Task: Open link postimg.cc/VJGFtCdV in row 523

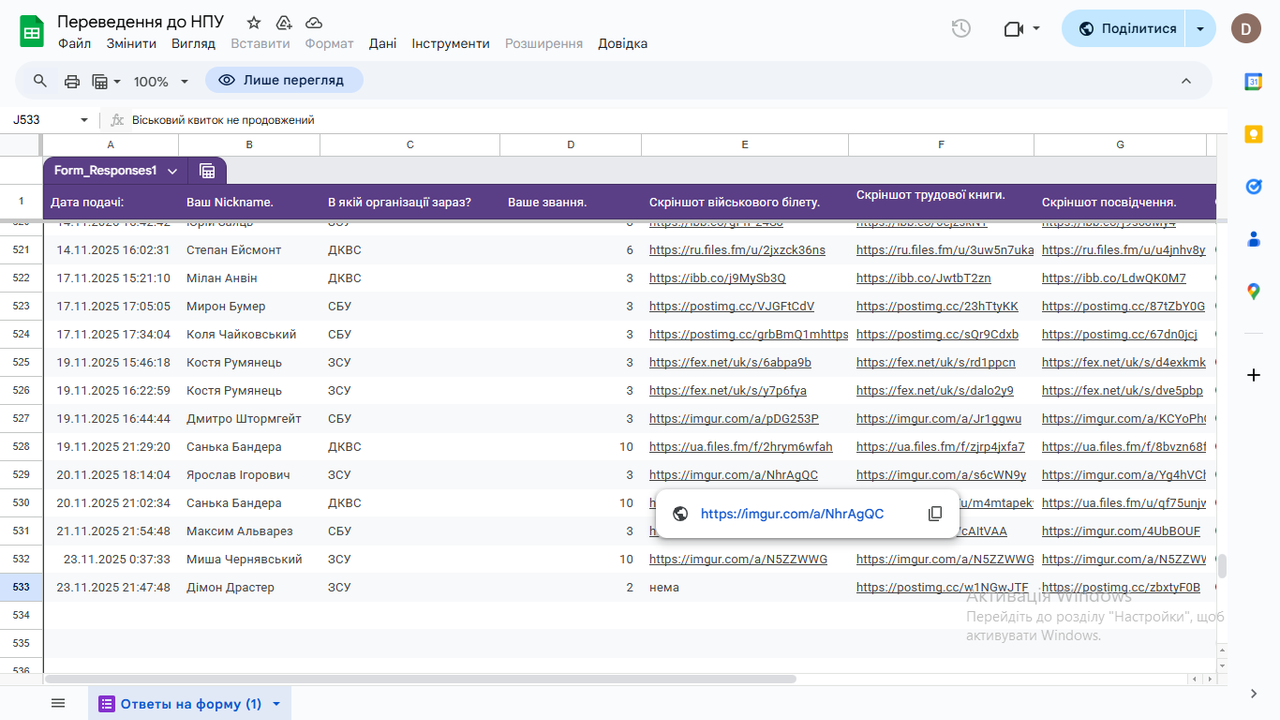Action: point(732,306)
